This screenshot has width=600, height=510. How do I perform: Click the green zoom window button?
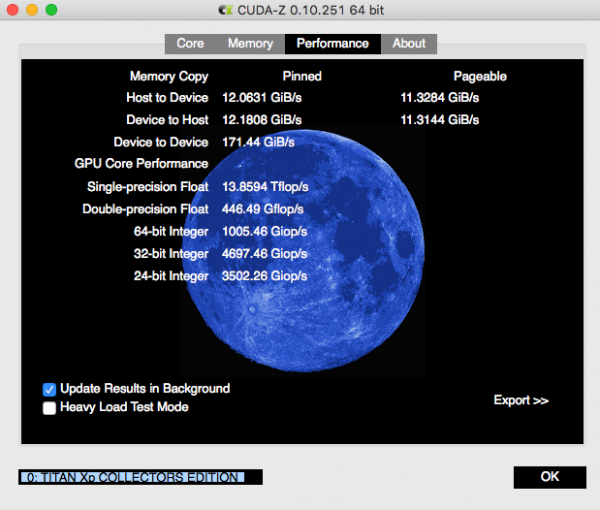click(x=51, y=10)
